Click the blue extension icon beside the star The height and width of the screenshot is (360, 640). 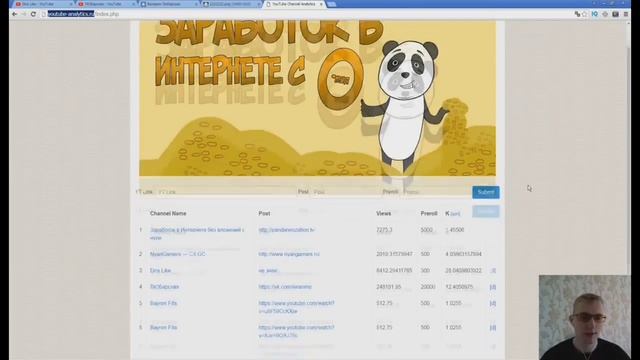click(595, 14)
